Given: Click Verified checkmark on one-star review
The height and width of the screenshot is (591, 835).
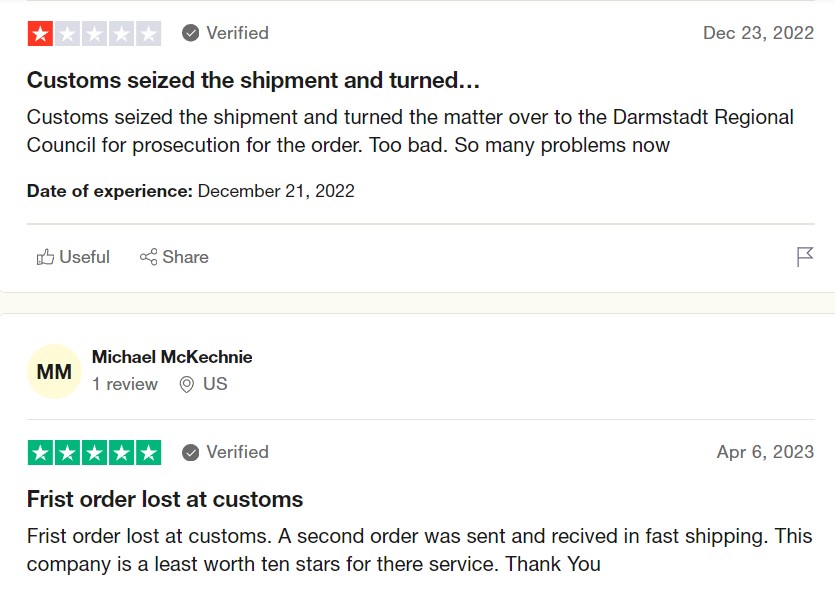Looking at the screenshot, I should pyautogui.click(x=190, y=33).
